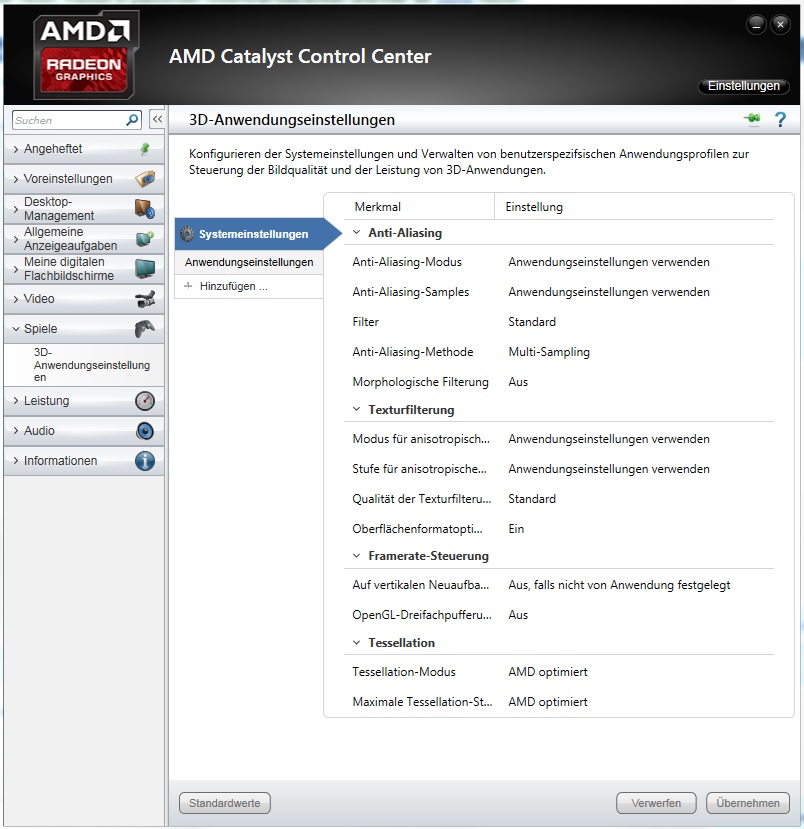This screenshot has width=804, height=829.
Task: Click the green pin icon near help
Action: coord(752,119)
